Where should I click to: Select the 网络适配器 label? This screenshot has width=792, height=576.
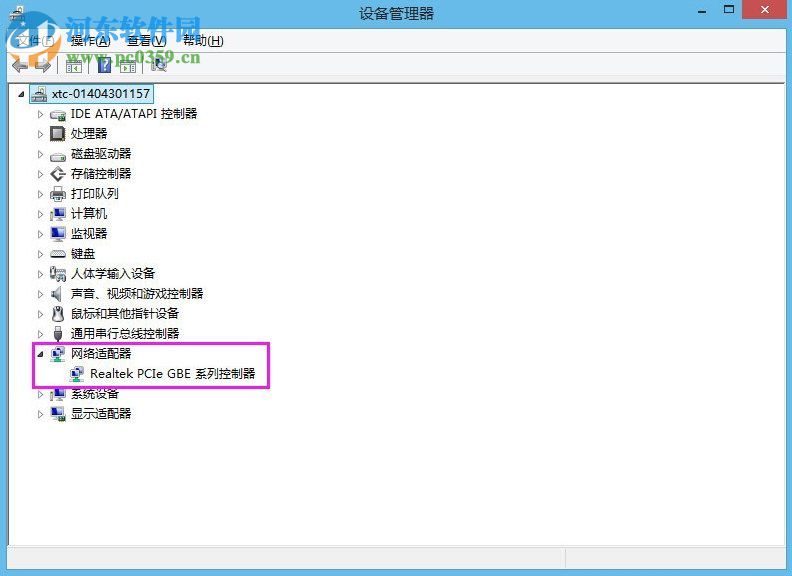tap(101, 353)
